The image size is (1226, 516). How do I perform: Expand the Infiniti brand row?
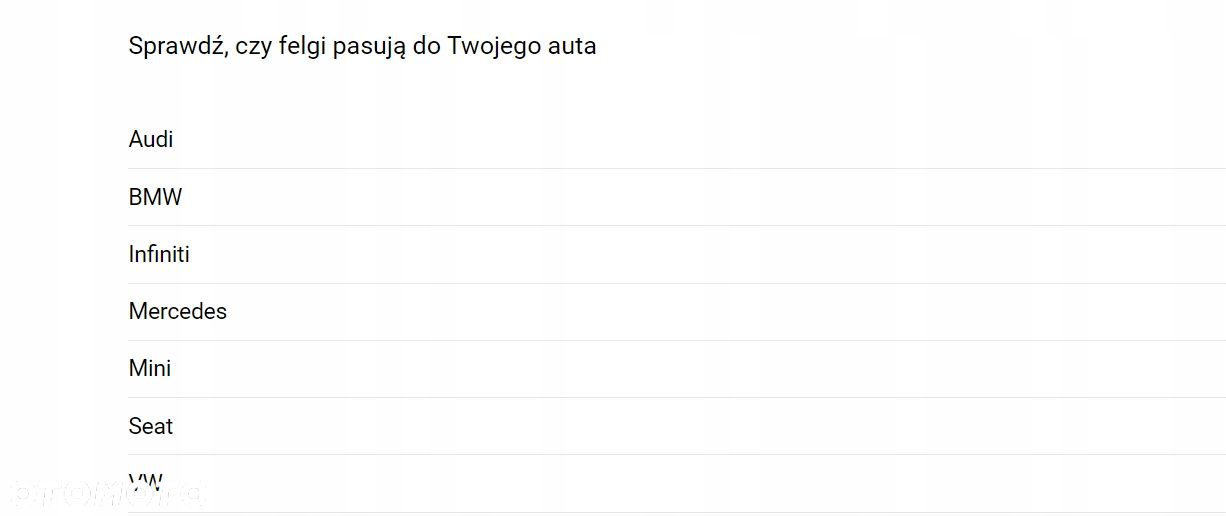pos(677,254)
